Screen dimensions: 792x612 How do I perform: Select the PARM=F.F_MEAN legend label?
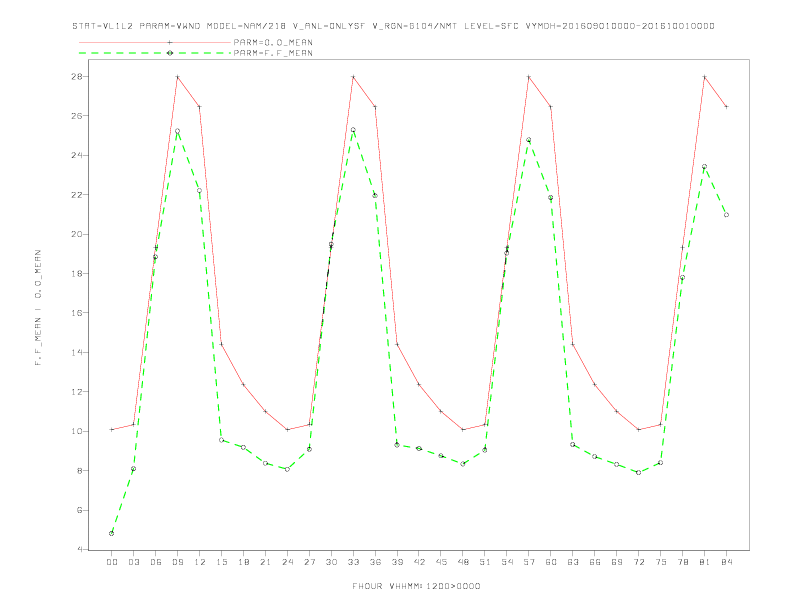click(273, 53)
